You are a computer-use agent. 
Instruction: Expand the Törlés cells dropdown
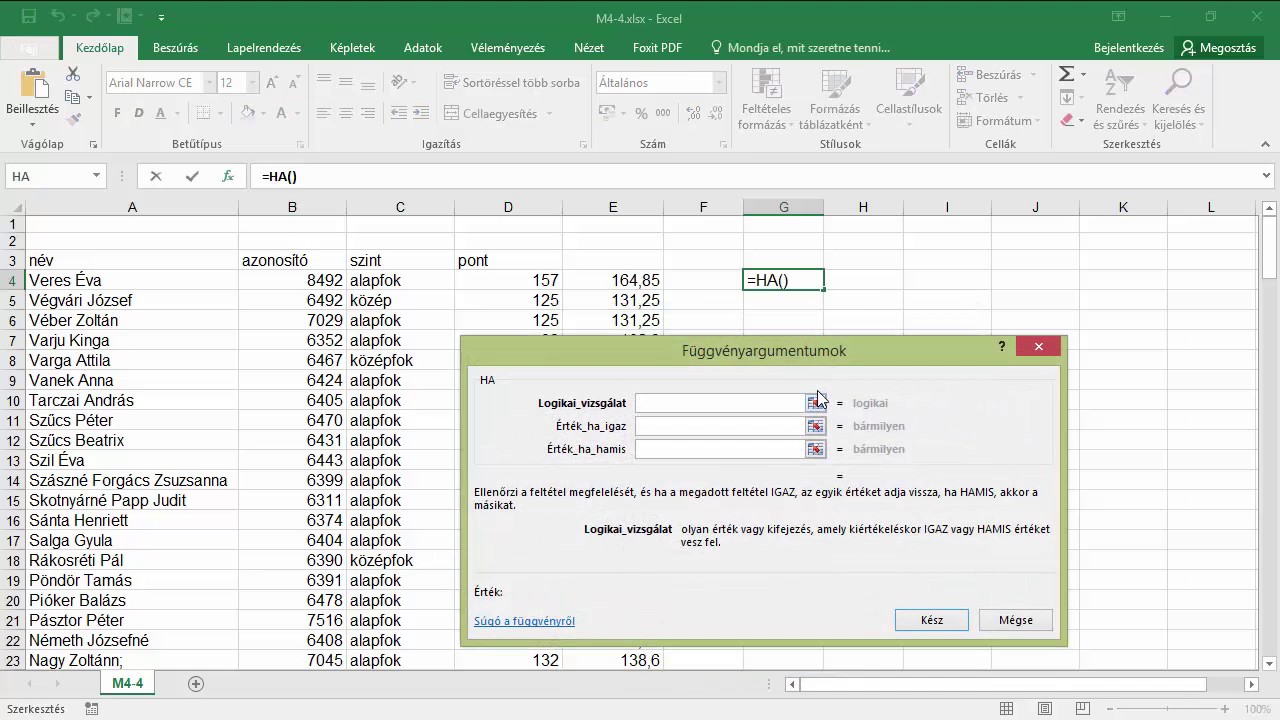click(1020, 98)
